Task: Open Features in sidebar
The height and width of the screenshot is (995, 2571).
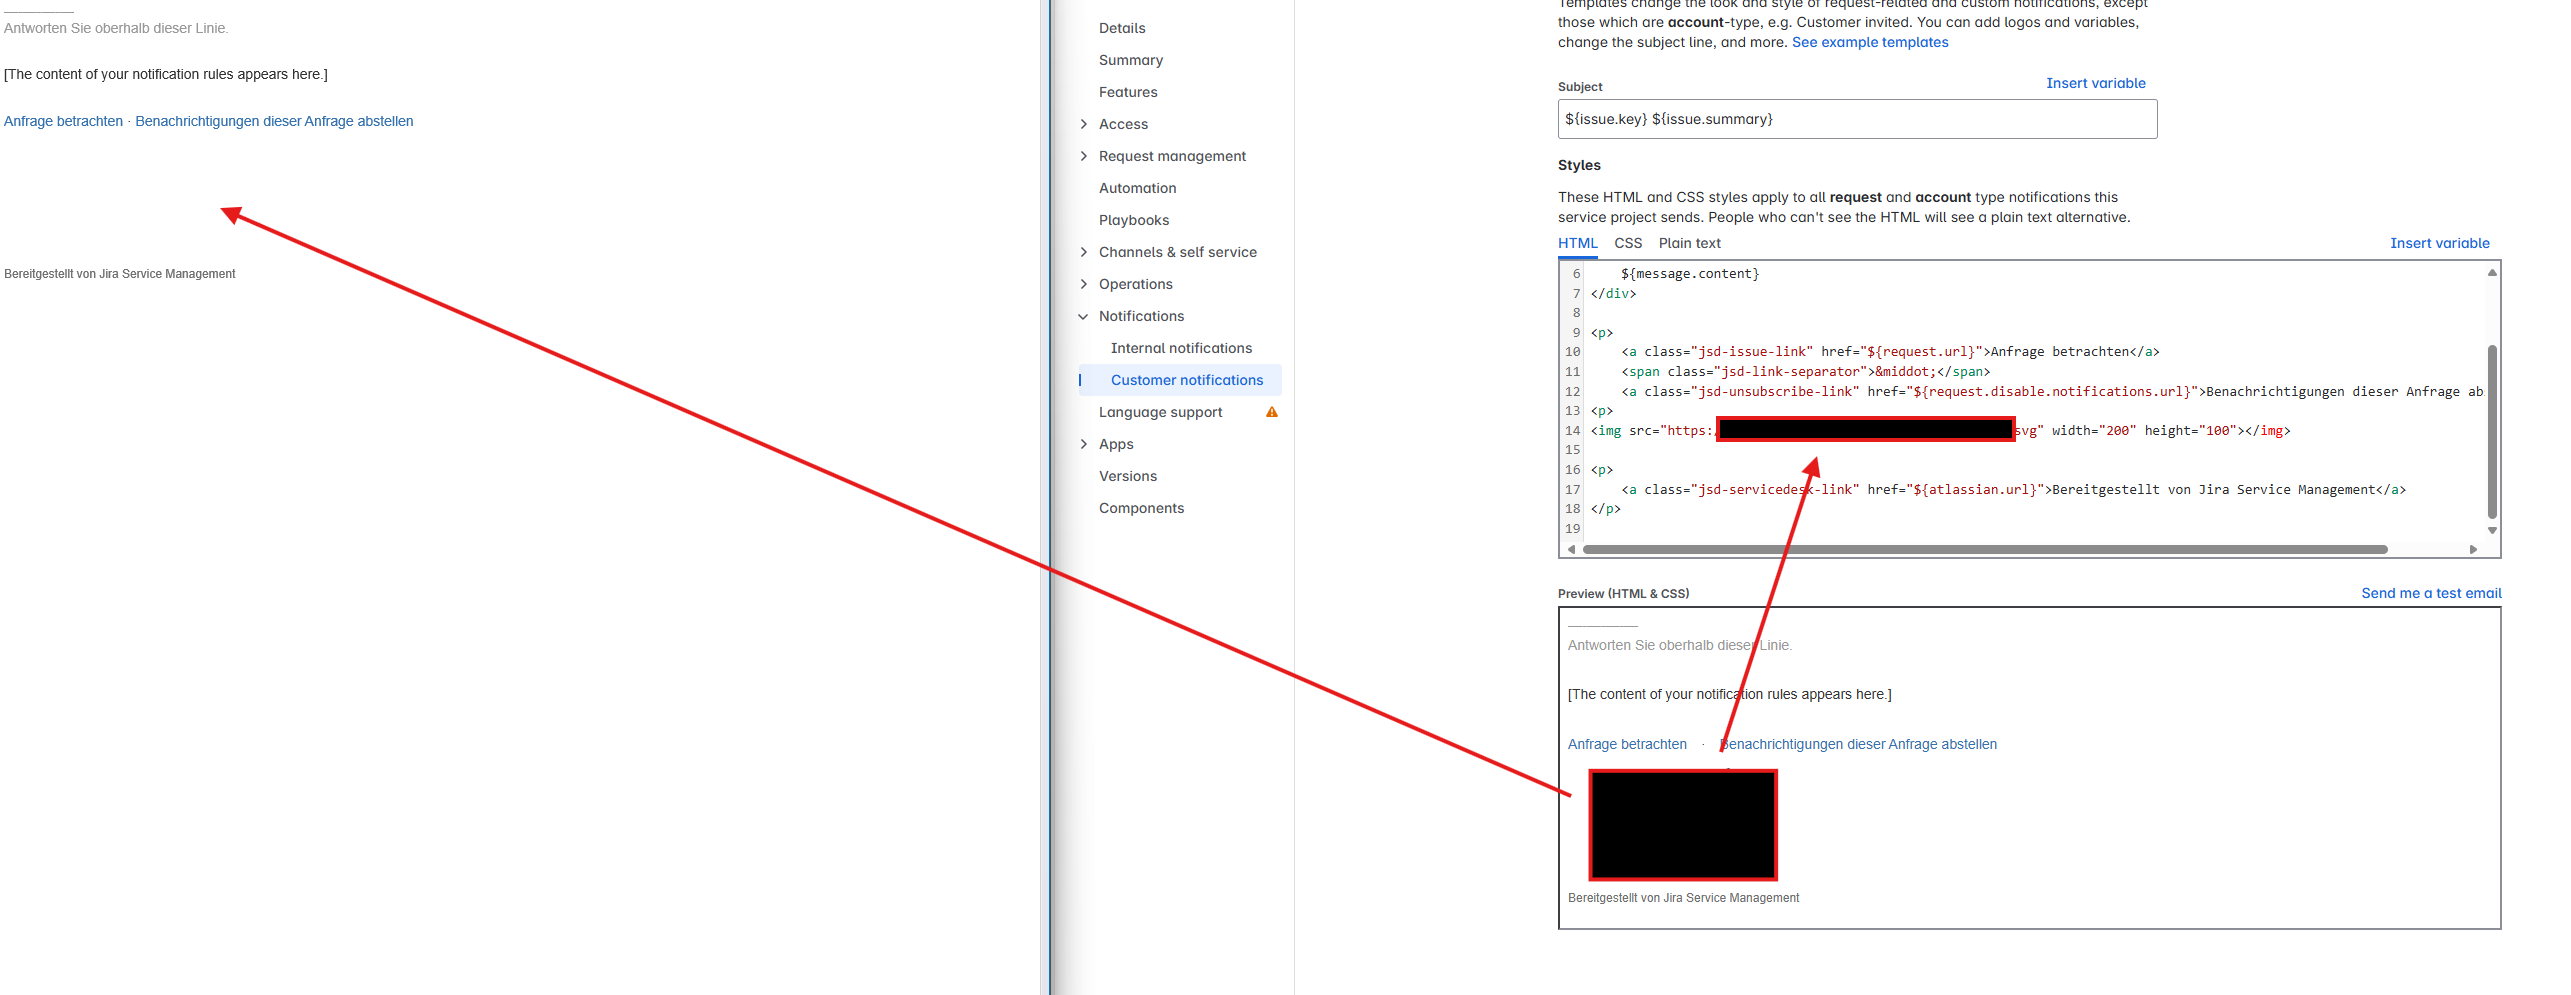Action: coord(1128,92)
